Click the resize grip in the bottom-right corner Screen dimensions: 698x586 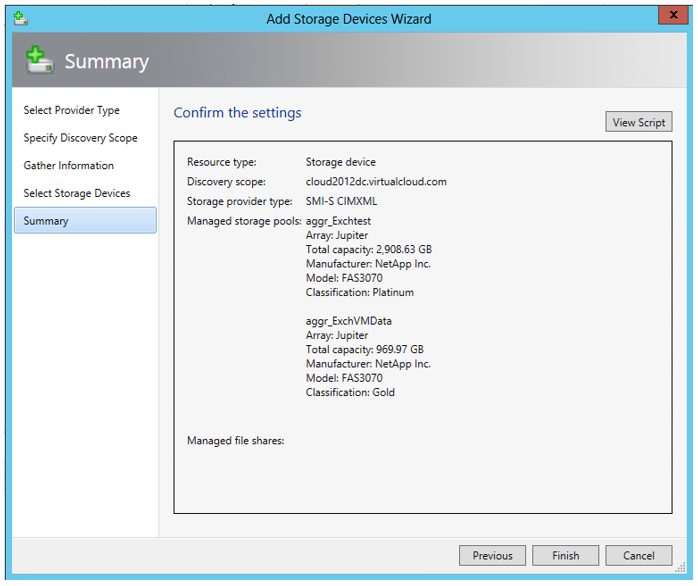pyautogui.click(x=681, y=568)
